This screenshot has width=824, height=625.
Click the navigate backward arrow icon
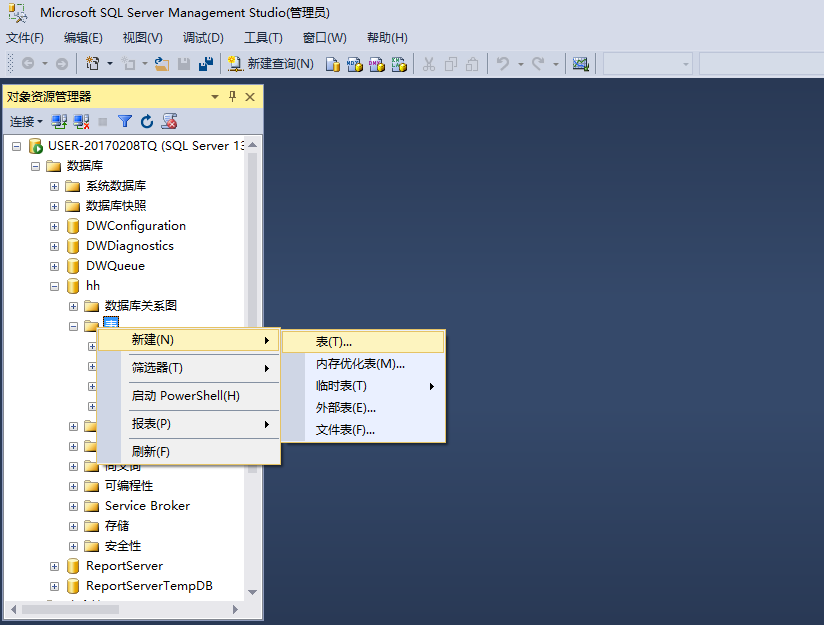tap(28, 64)
